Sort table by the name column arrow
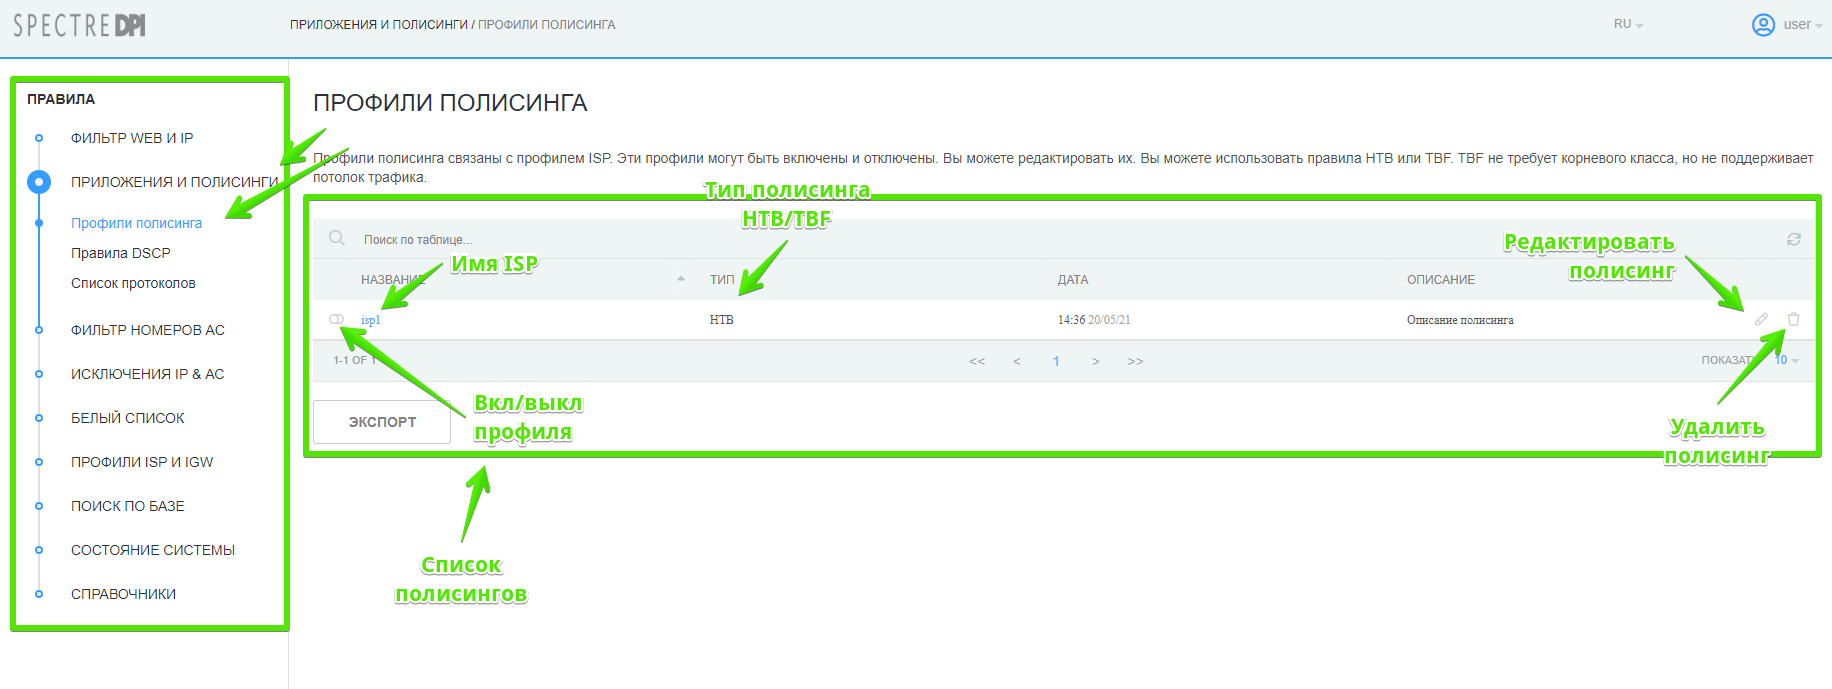The image size is (1832, 689). (681, 279)
